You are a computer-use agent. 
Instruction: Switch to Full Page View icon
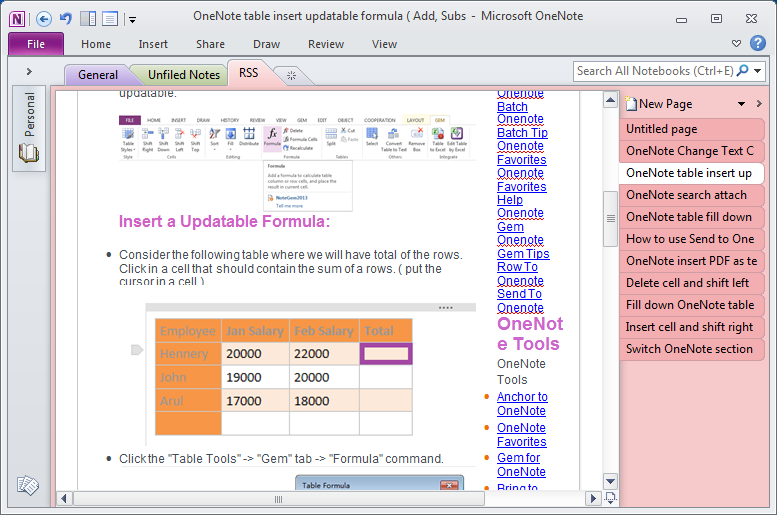(x=110, y=19)
